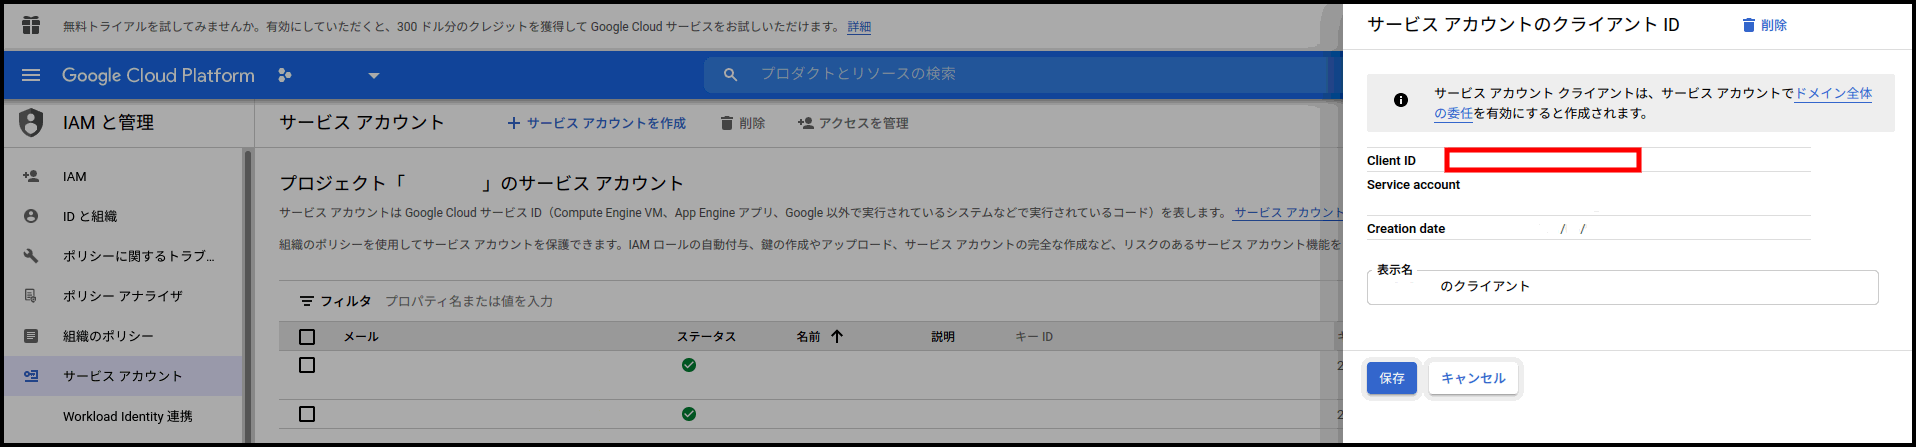Click サービス アカウントを作成 button

coord(596,123)
